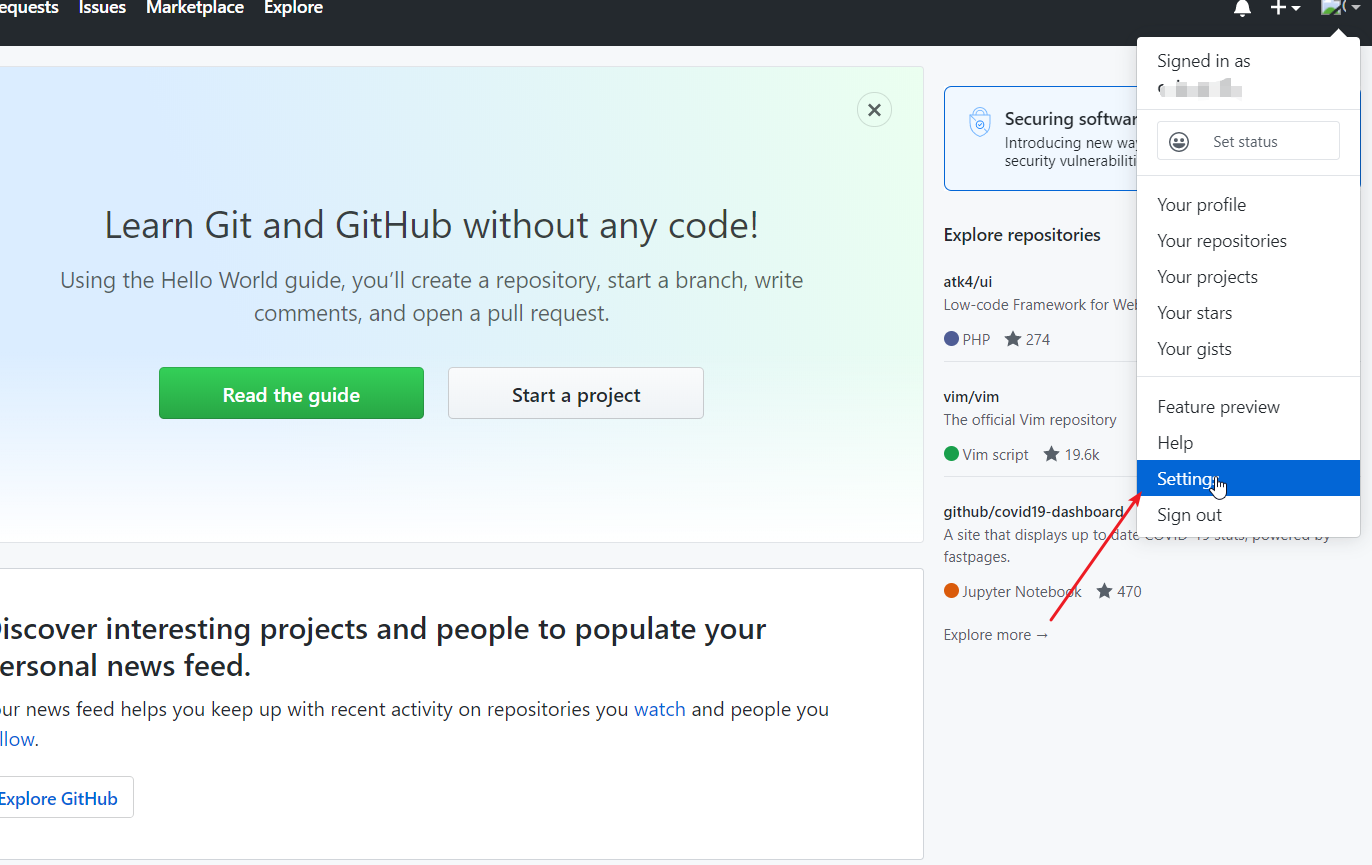
Task: Open the atk4/ui repository link
Action: 968,281
